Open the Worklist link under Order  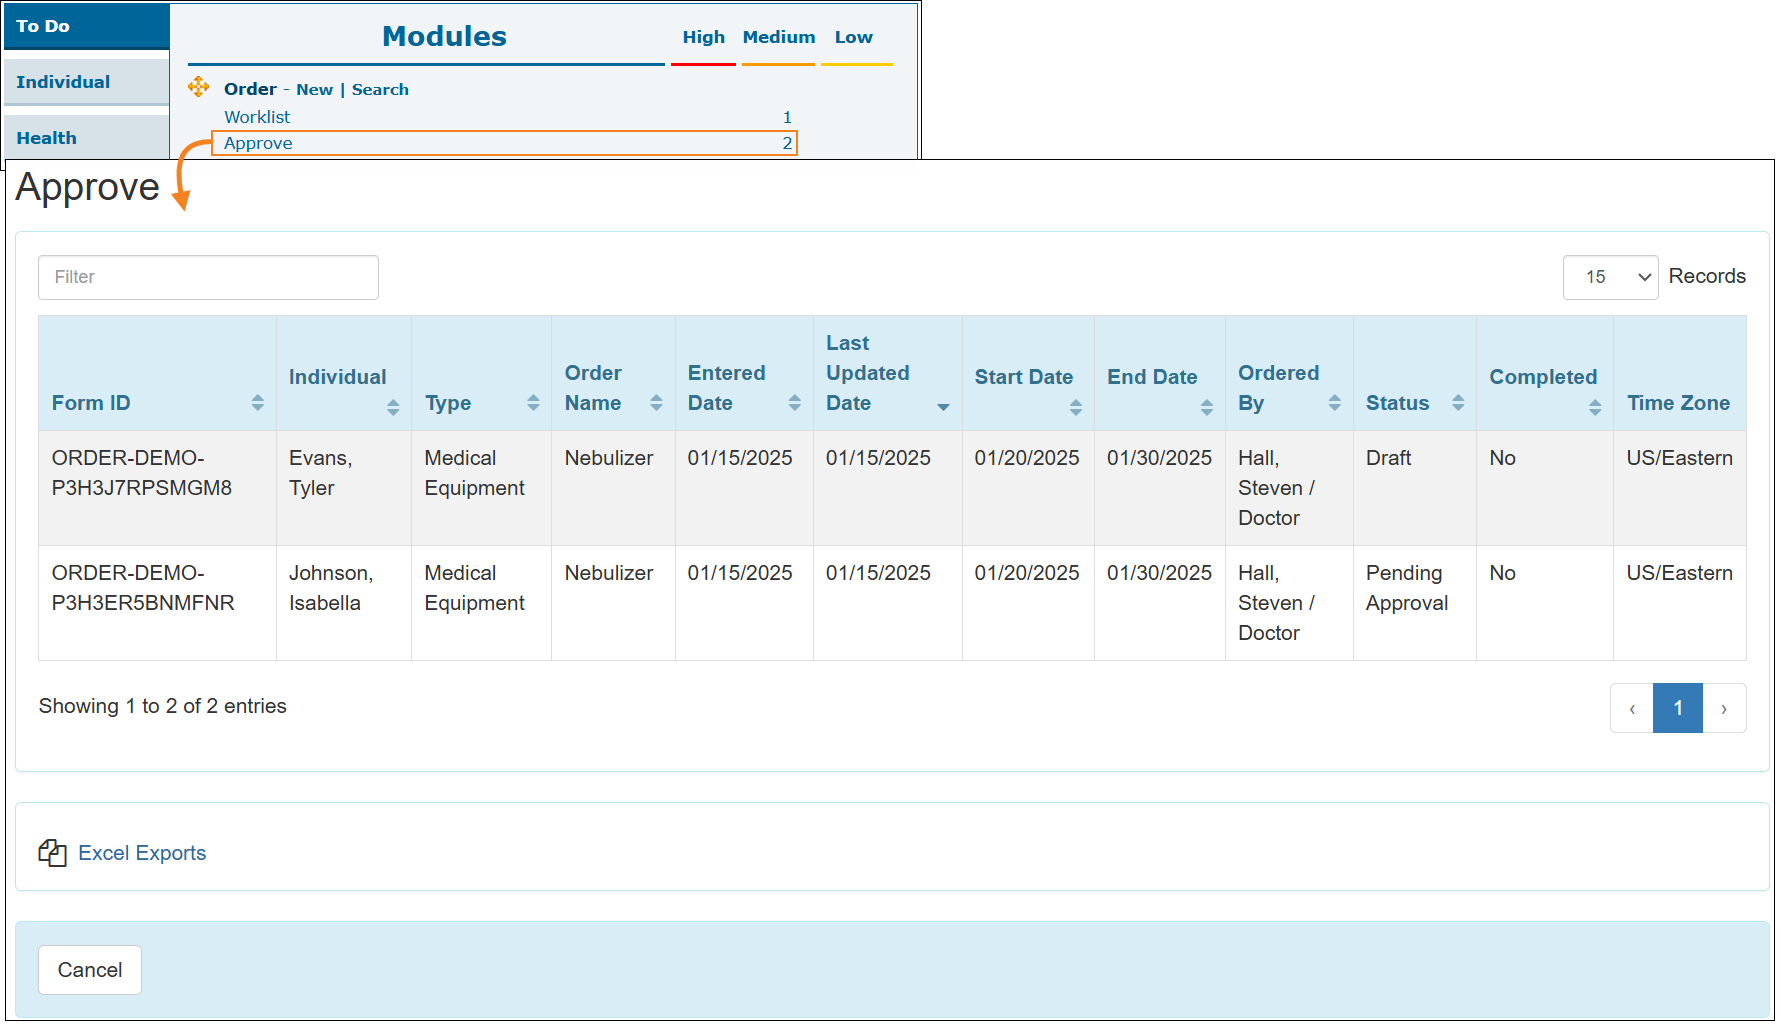pyautogui.click(x=257, y=117)
